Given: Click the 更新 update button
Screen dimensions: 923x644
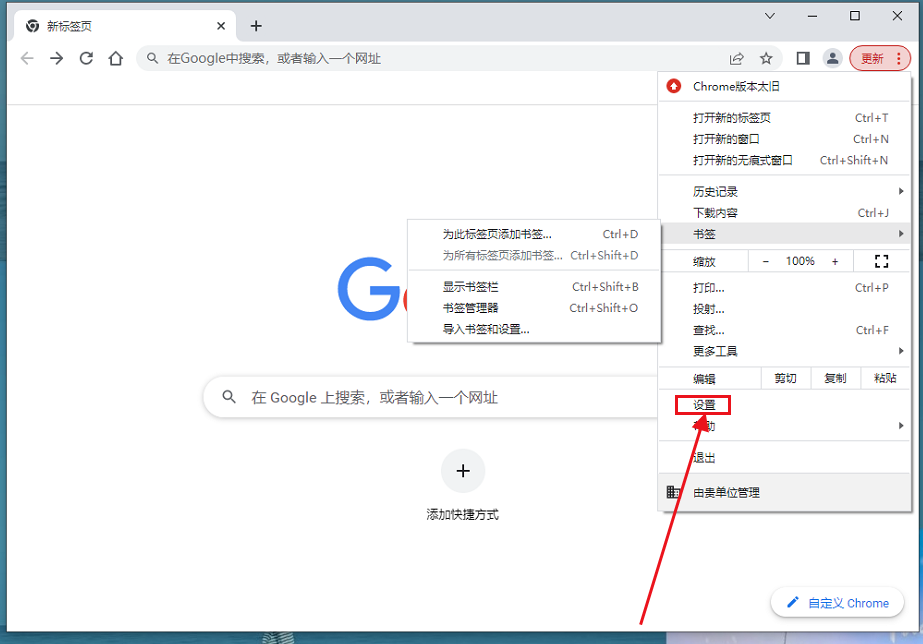Looking at the screenshot, I should pos(879,58).
